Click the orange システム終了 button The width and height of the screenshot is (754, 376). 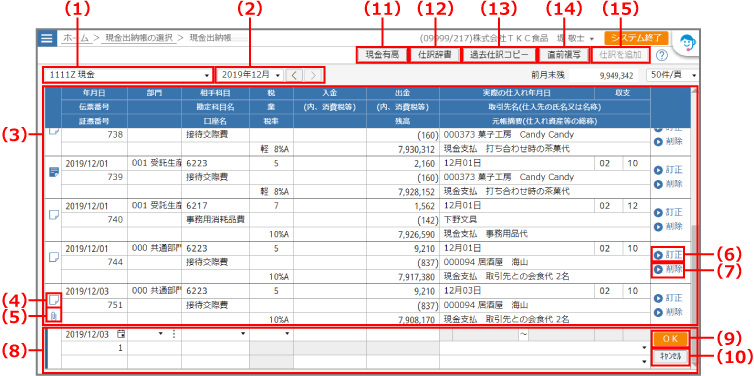coord(636,38)
